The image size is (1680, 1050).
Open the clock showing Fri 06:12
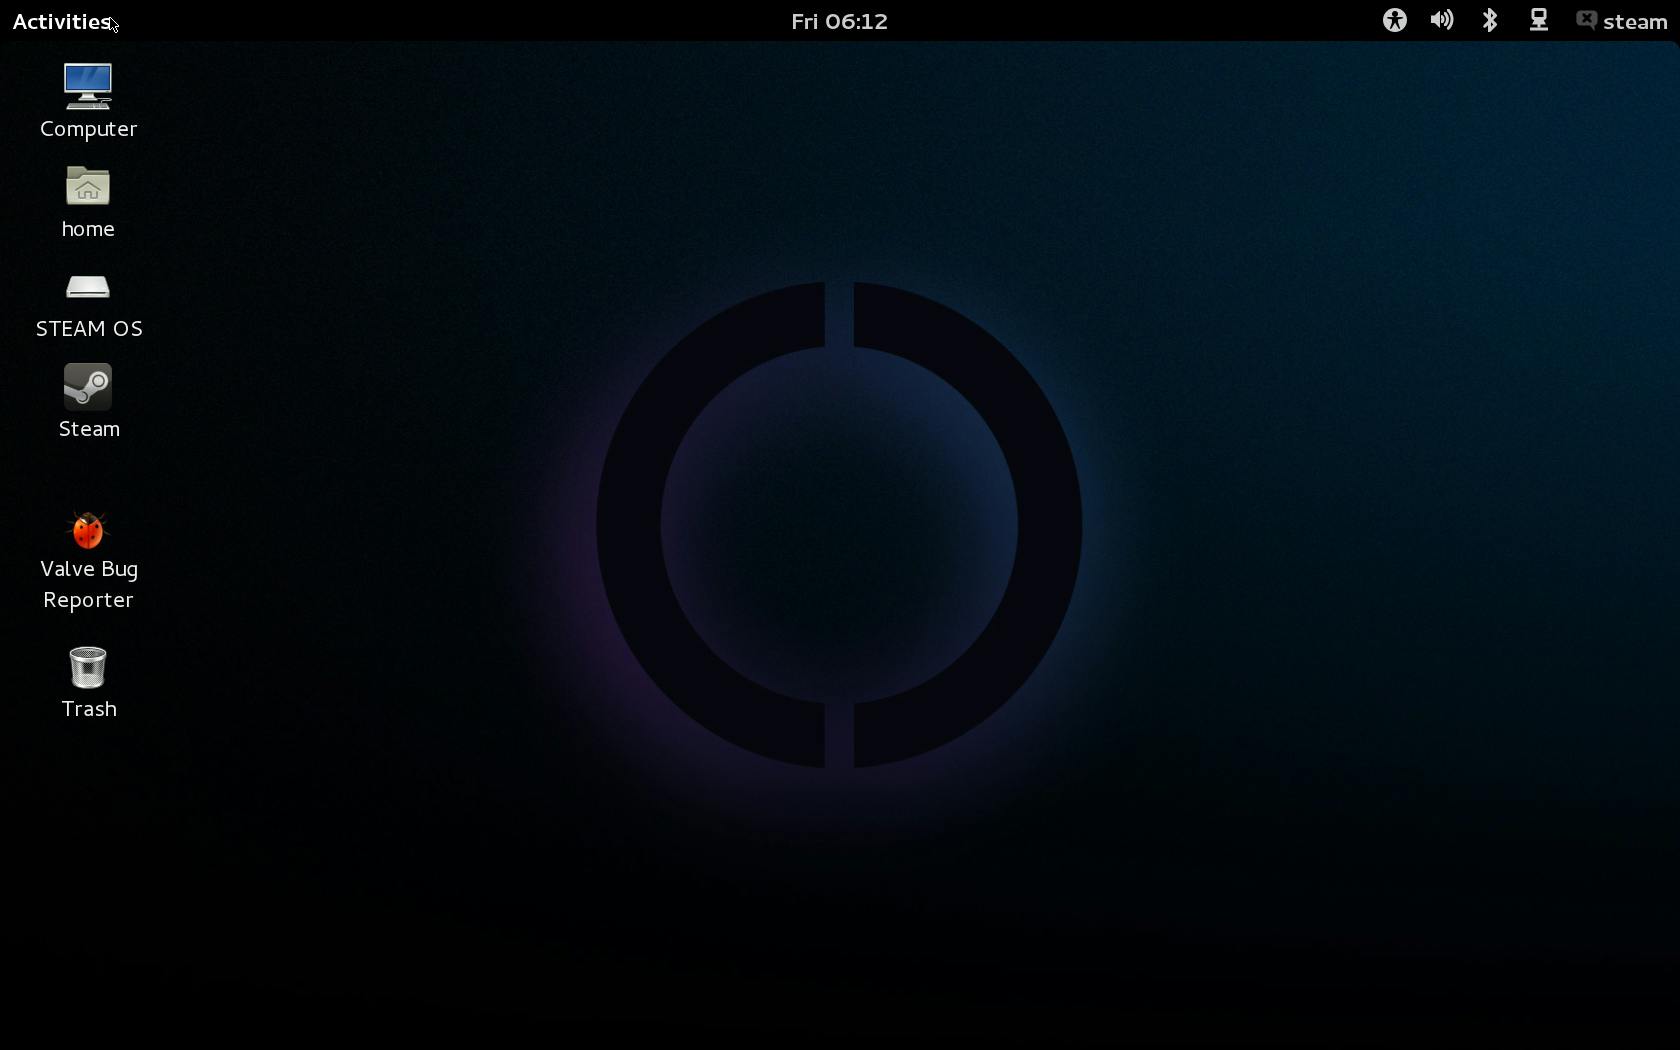coord(840,22)
